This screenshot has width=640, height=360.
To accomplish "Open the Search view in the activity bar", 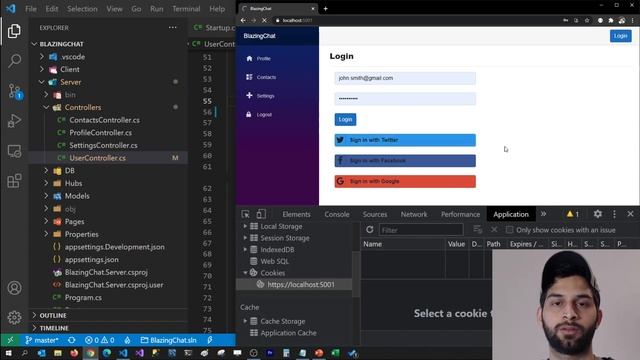I will (x=14, y=61).
